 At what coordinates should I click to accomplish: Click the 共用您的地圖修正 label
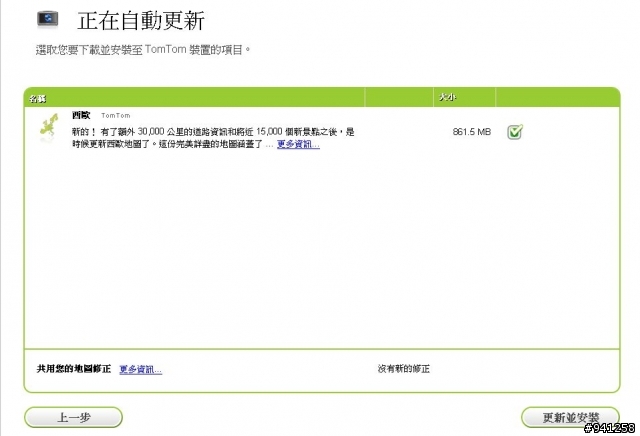click(x=74, y=369)
